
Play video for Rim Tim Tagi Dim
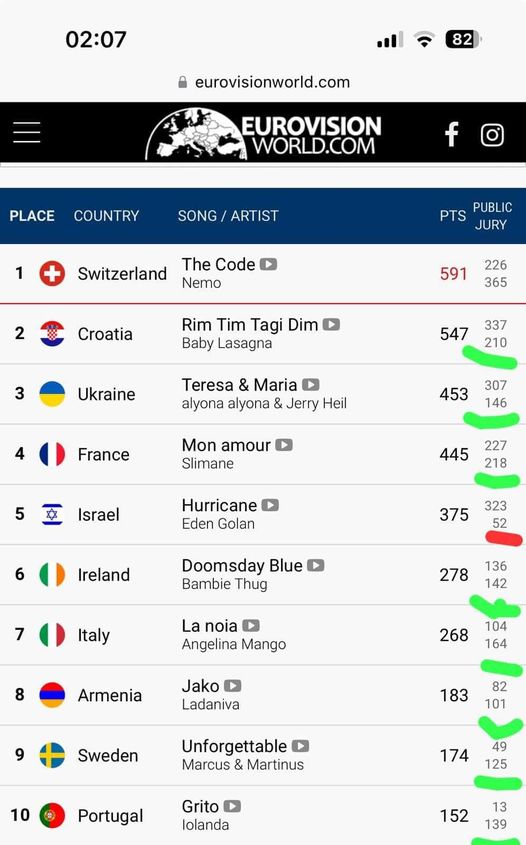[x=331, y=324]
